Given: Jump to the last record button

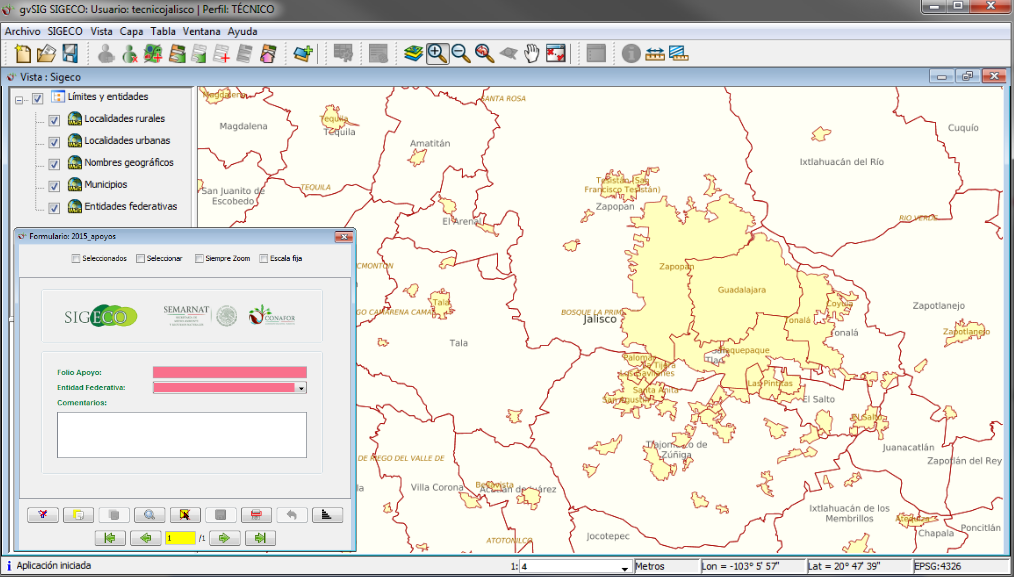Looking at the screenshot, I should (x=260, y=538).
